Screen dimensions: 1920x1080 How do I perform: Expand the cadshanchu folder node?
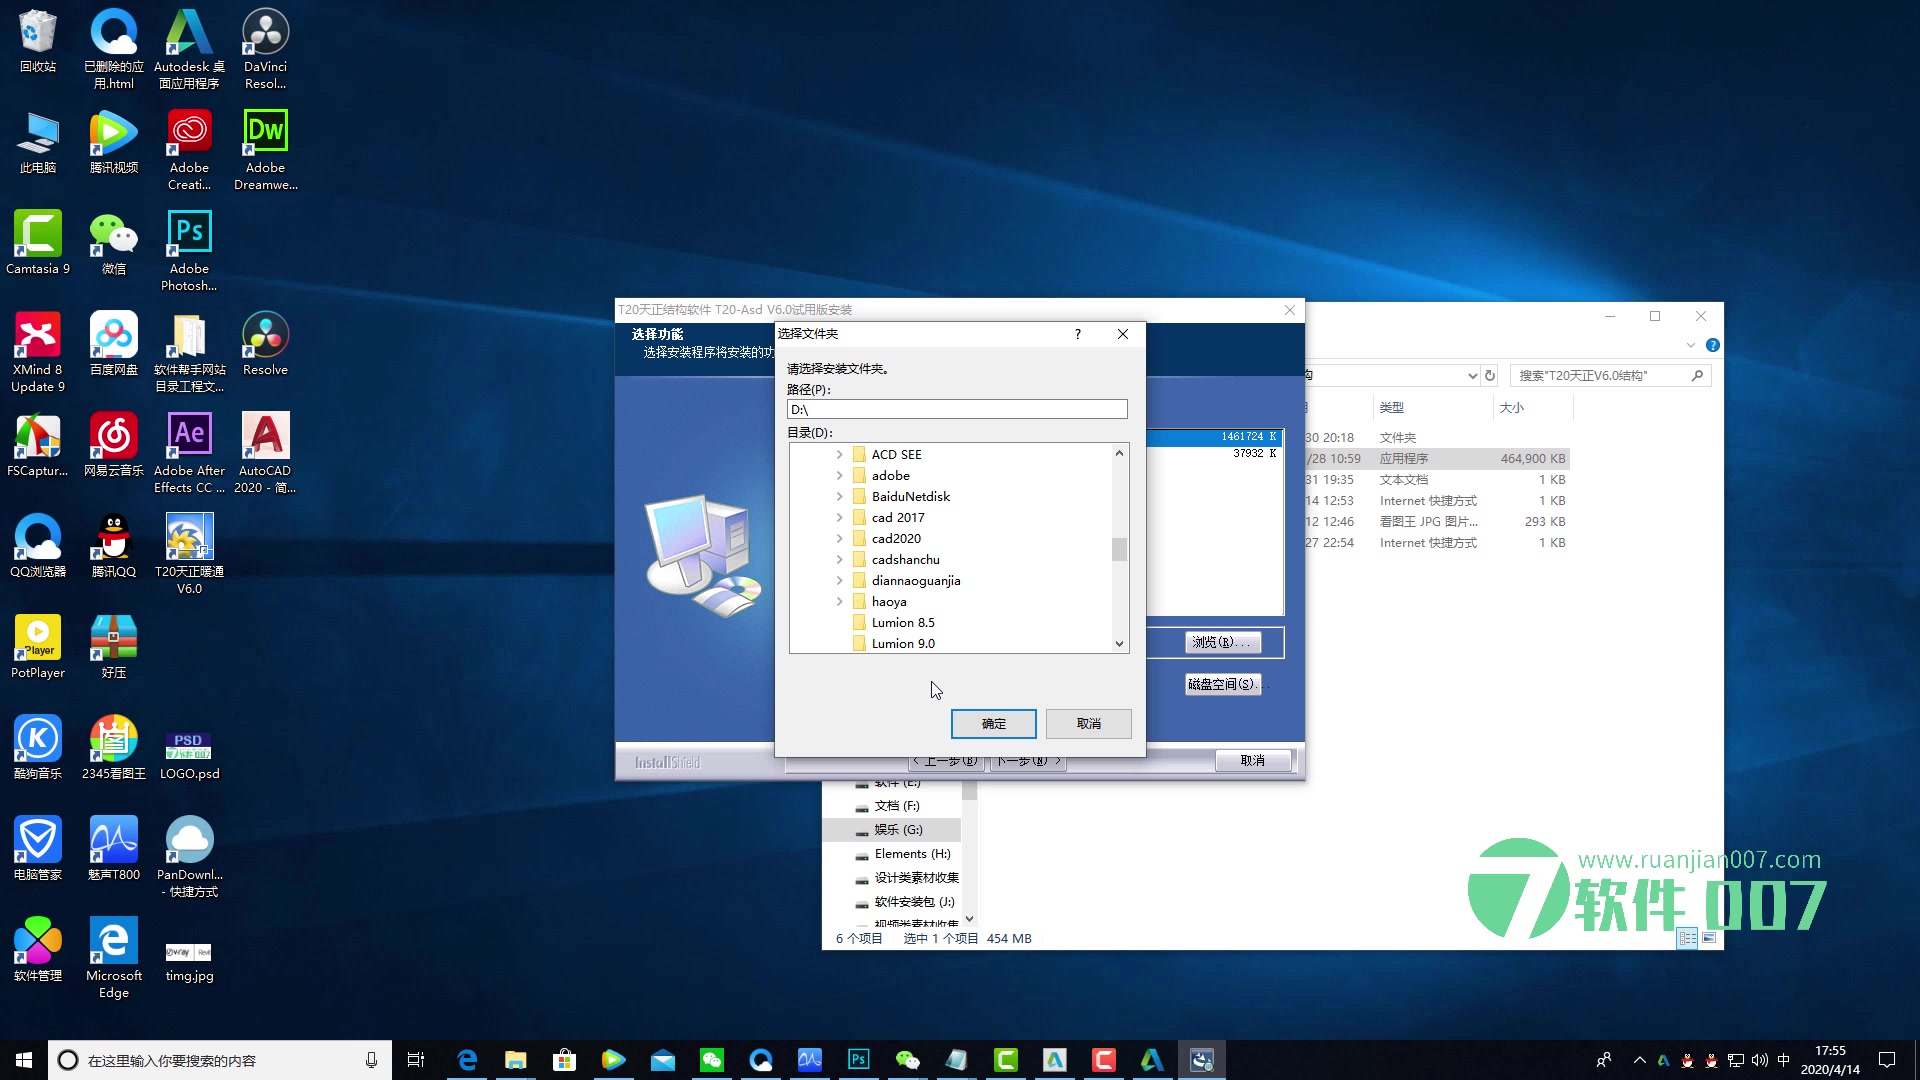pyautogui.click(x=839, y=559)
